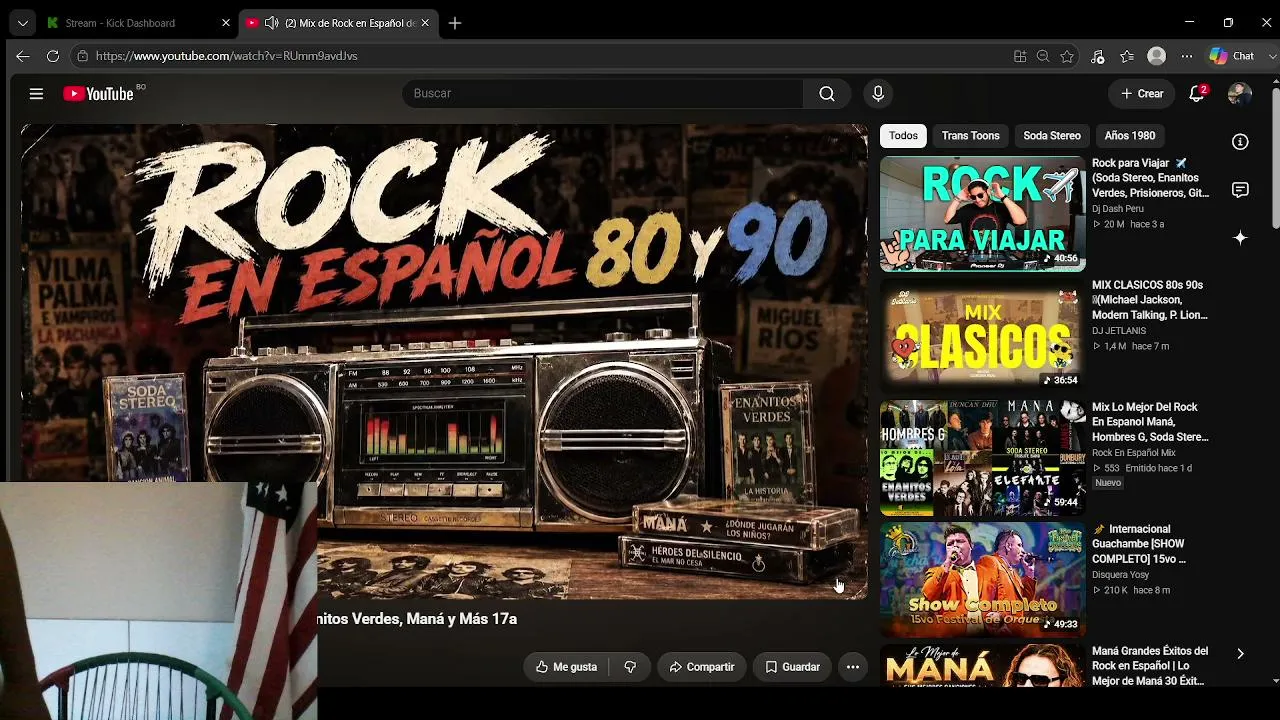Open the Show Completo festival thumbnail
1280x720 pixels.
982,580
